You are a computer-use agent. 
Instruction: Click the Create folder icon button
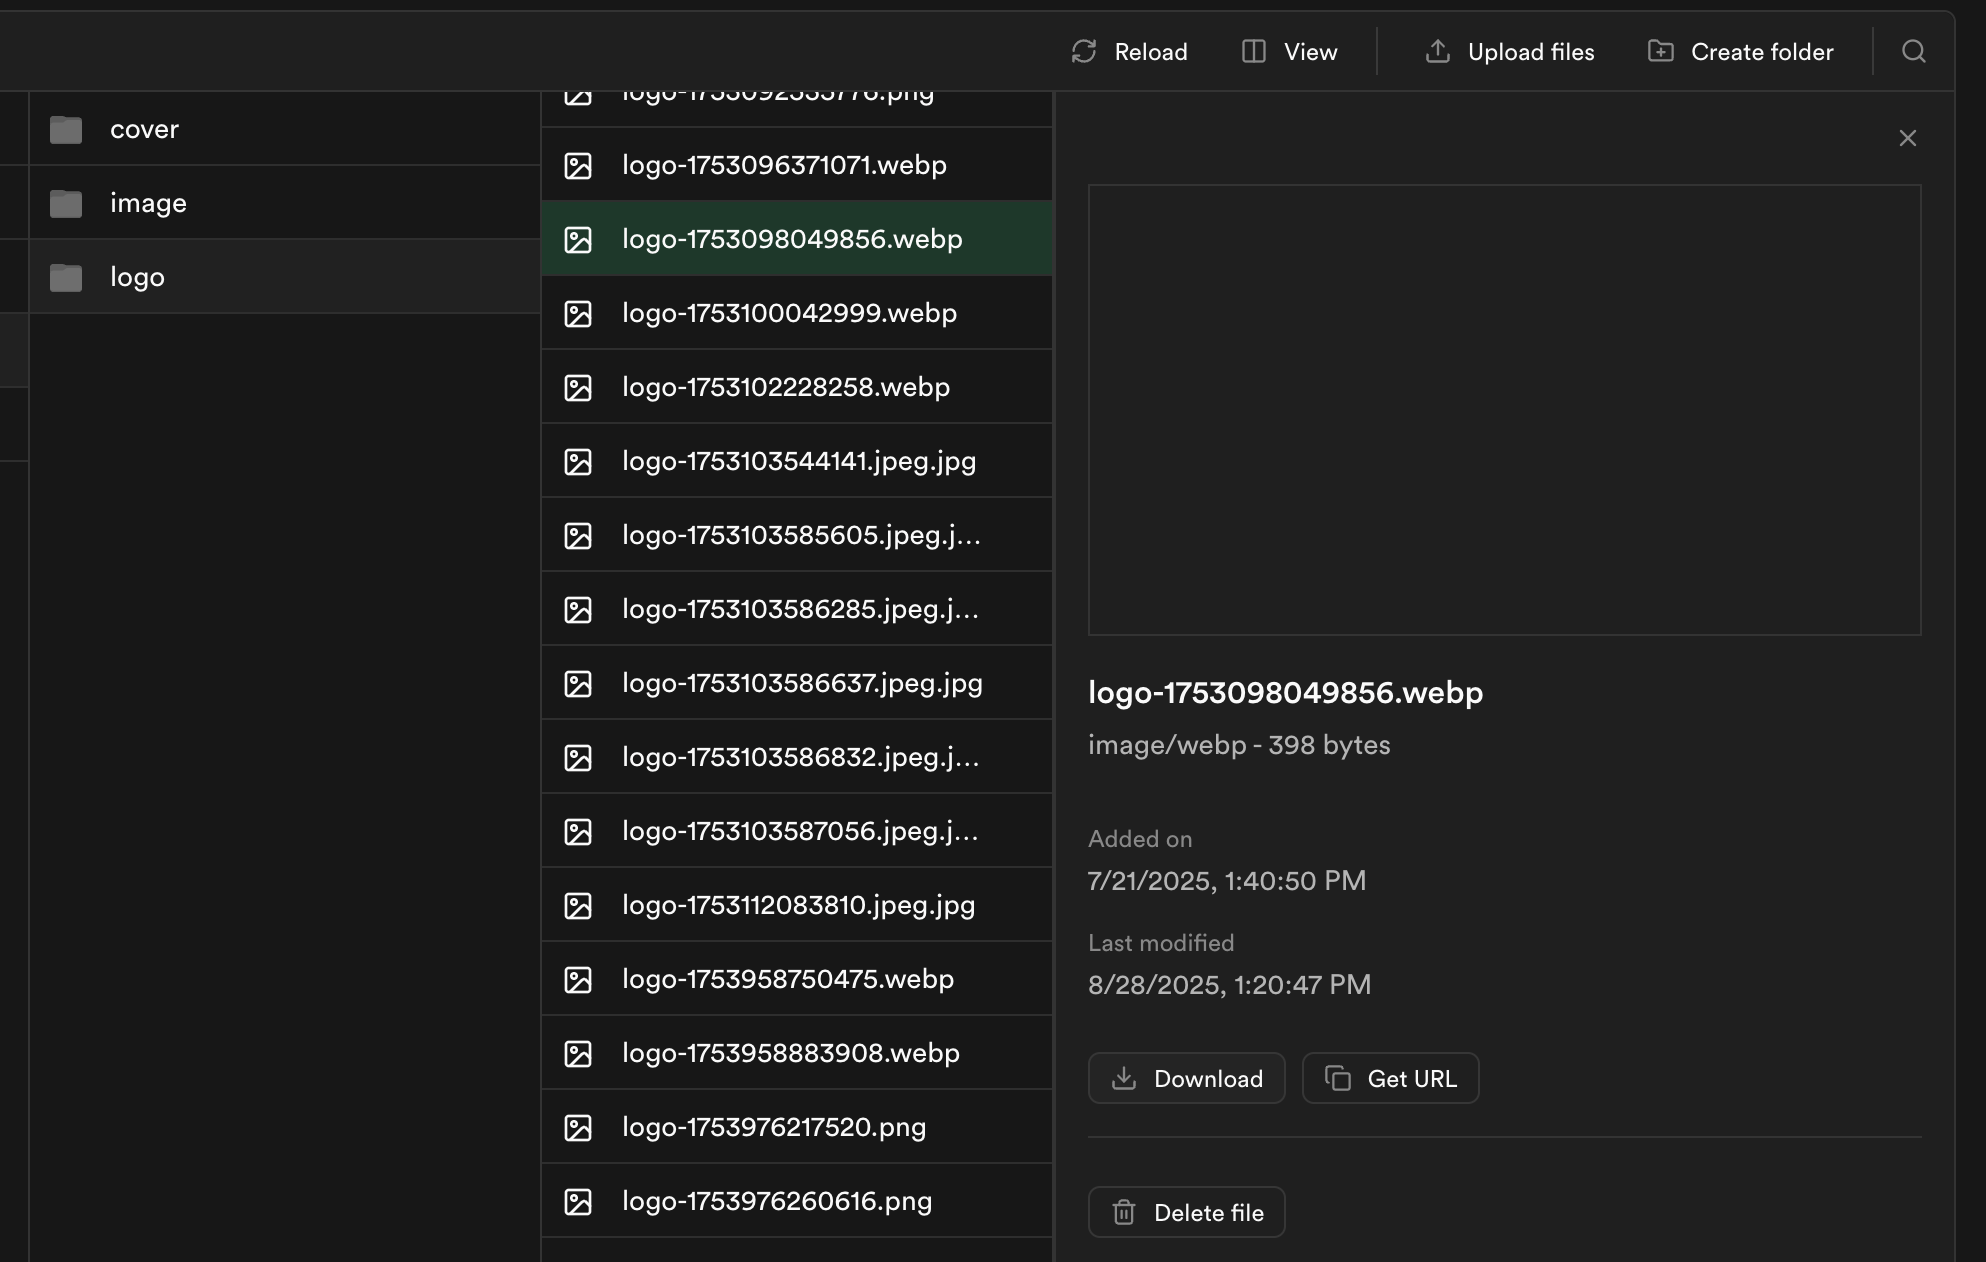[1661, 52]
